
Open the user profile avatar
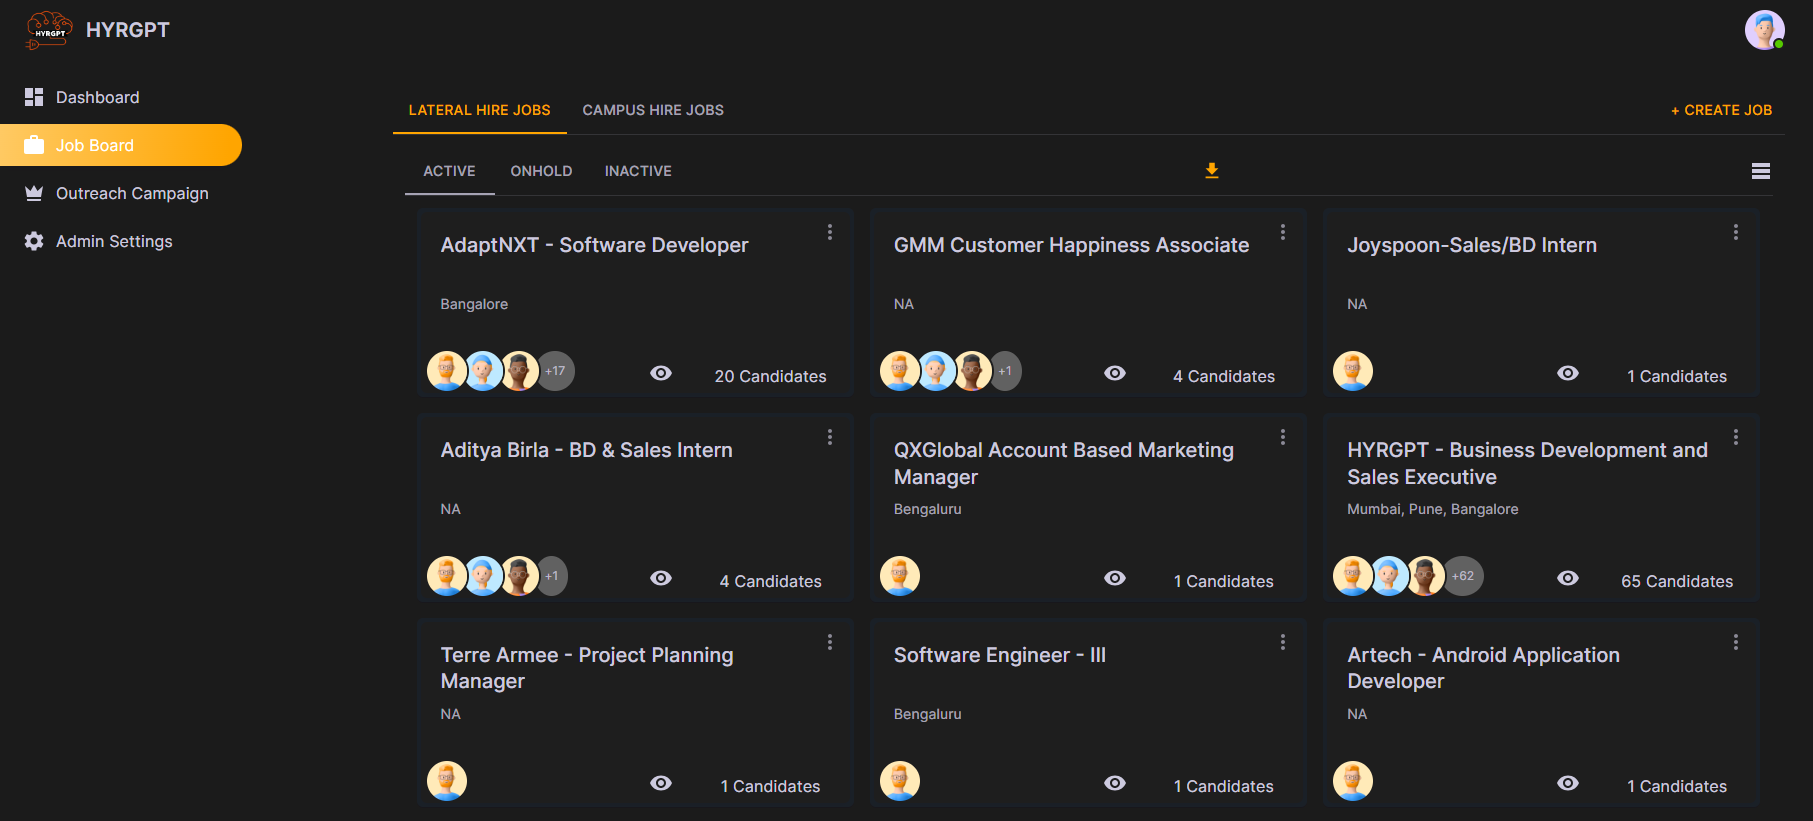(1764, 30)
